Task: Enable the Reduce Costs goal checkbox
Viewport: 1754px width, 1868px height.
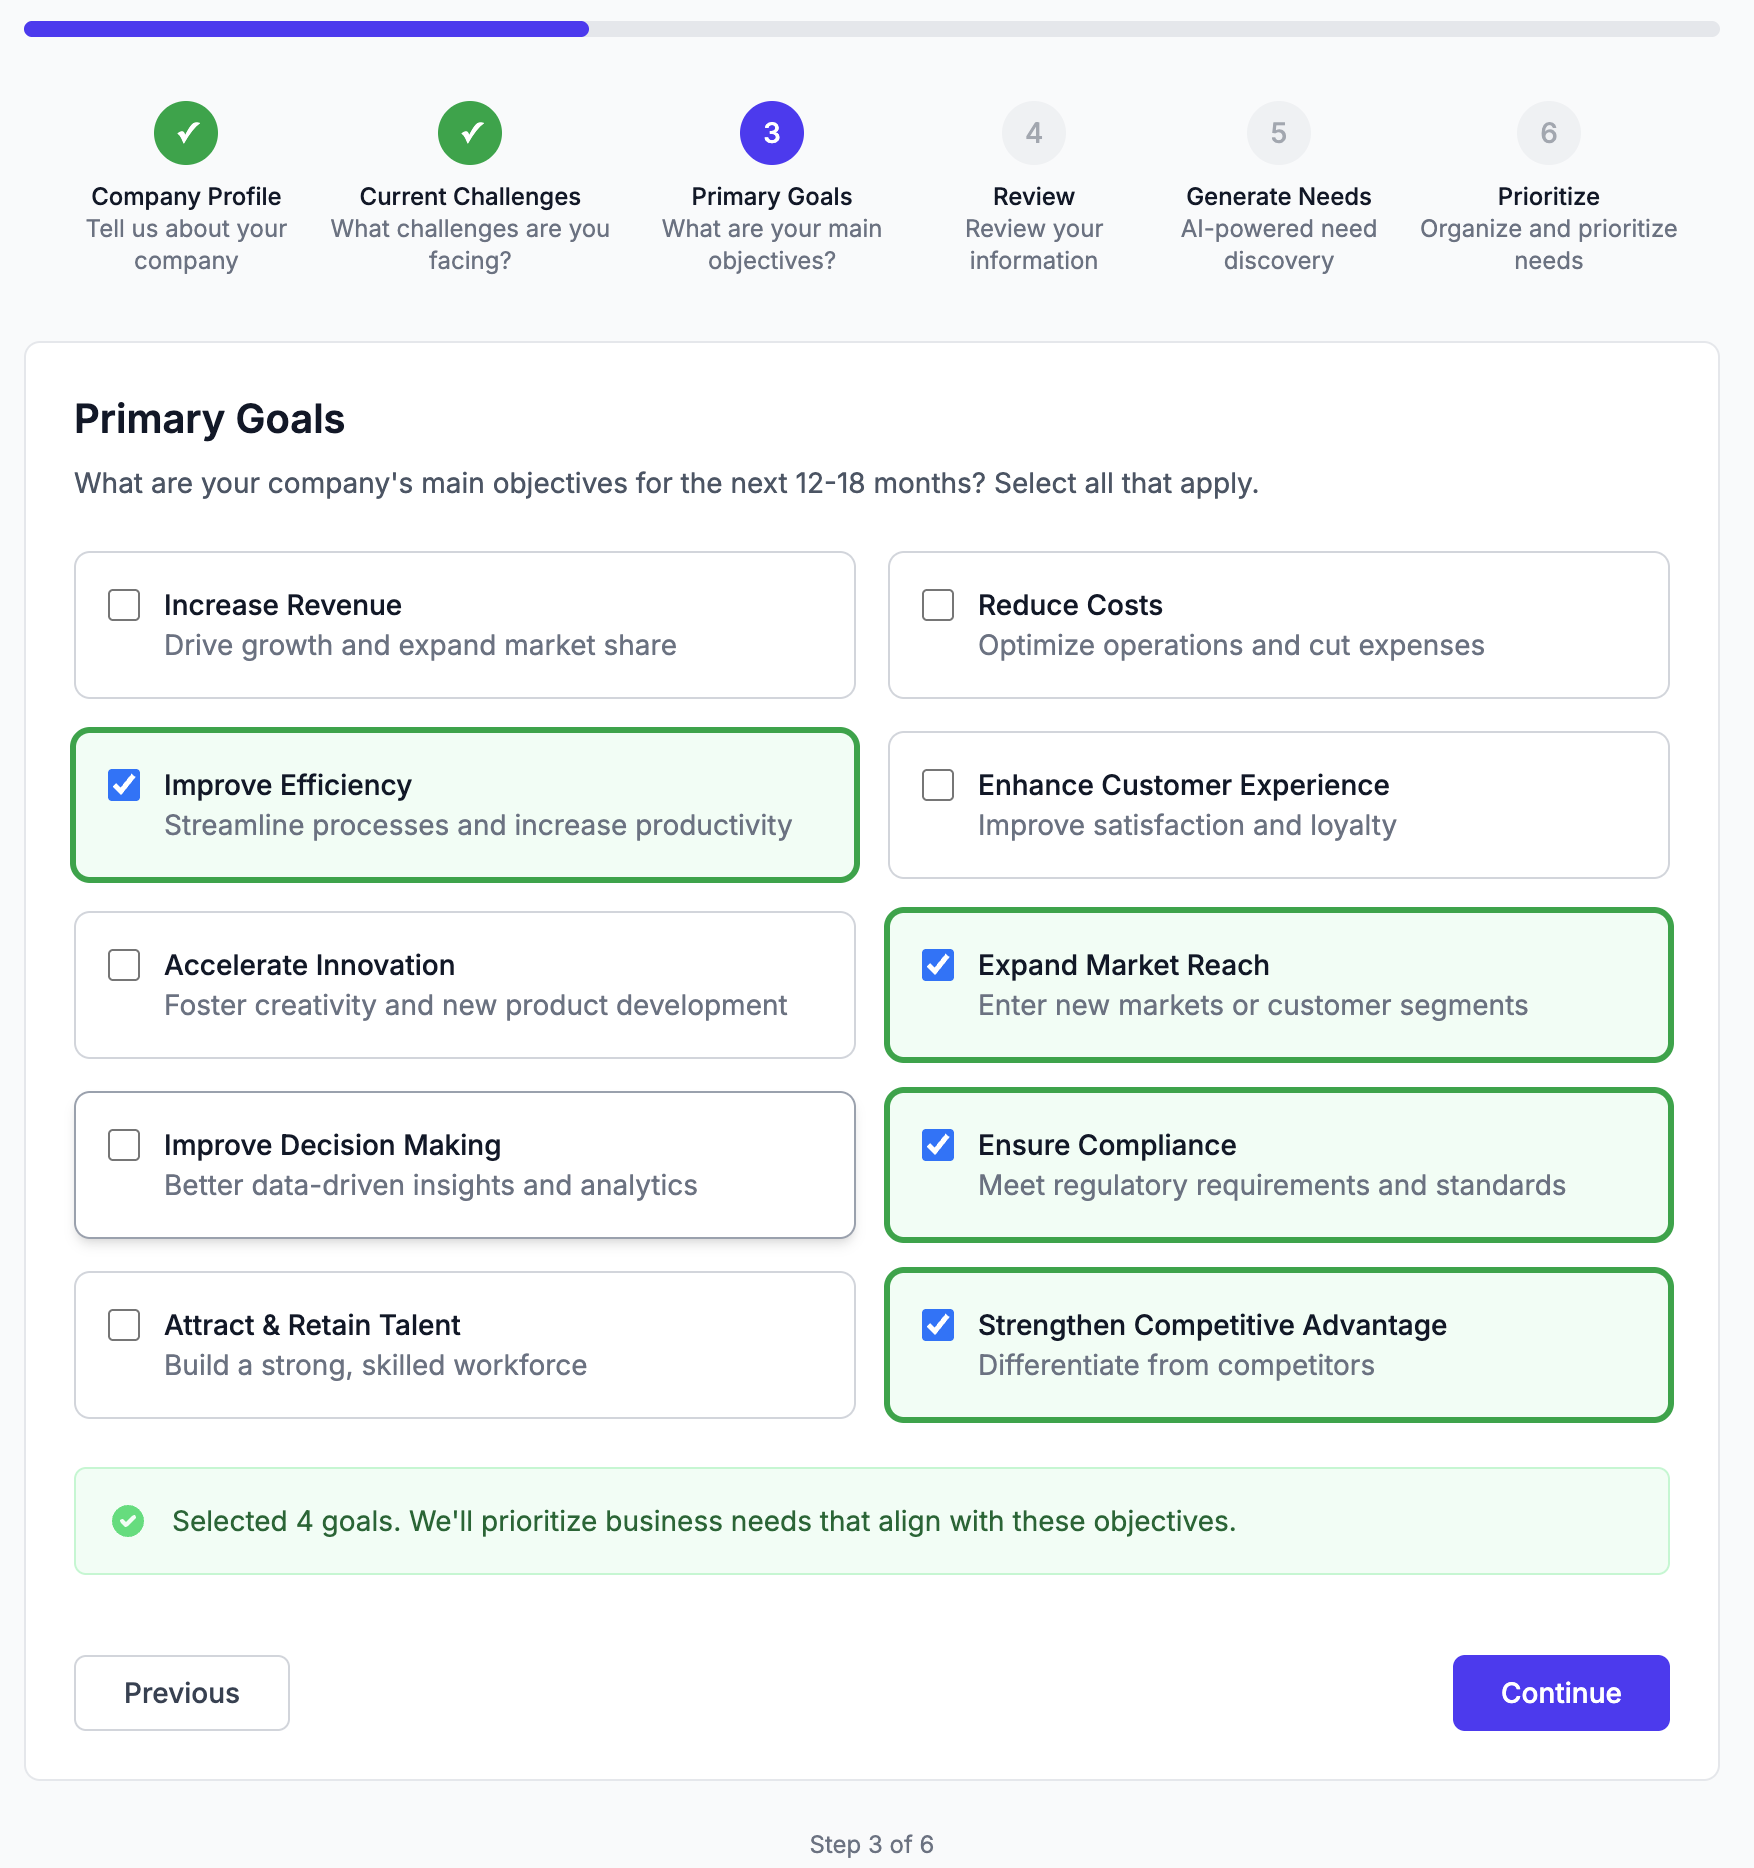Action: pyautogui.click(x=938, y=605)
